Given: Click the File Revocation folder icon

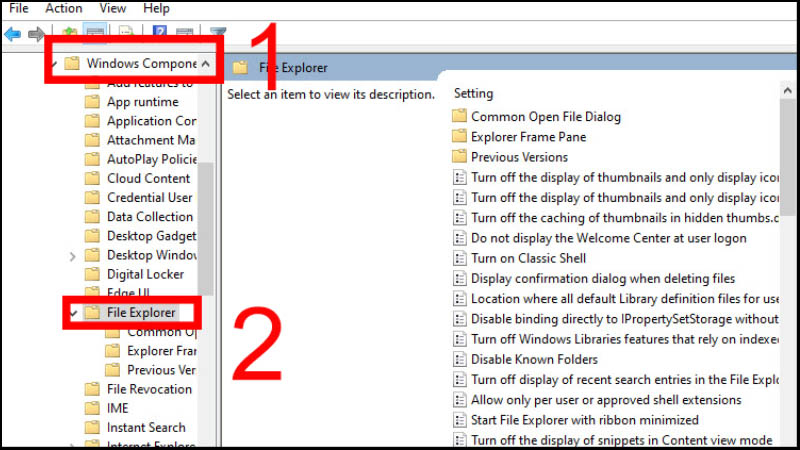Looking at the screenshot, I should point(92,389).
